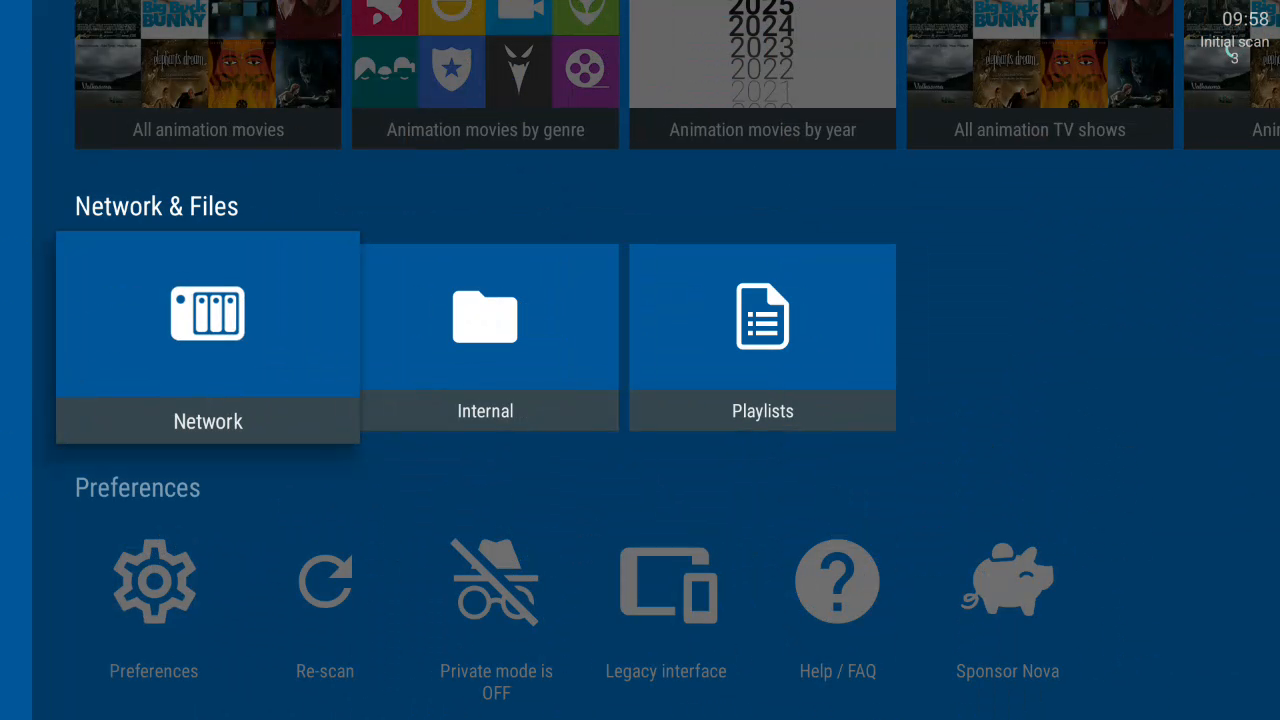The width and height of the screenshot is (1280, 720).
Task: Click the Network & Files heading
Action: pyautogui.click(x=157, y=206)
